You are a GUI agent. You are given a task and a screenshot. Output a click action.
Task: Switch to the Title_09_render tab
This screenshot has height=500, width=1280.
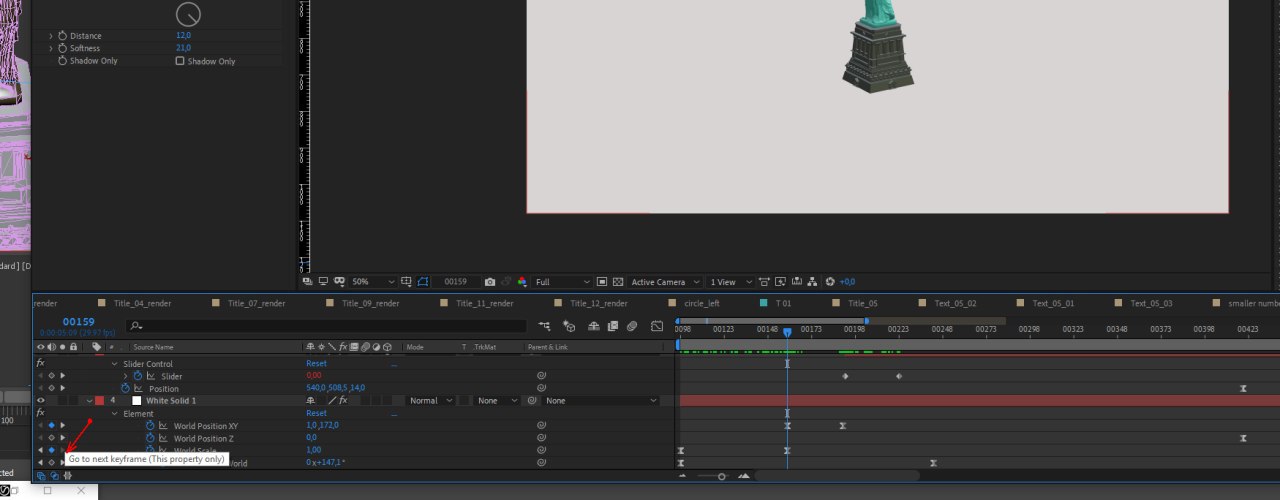(x=370, y=303)
